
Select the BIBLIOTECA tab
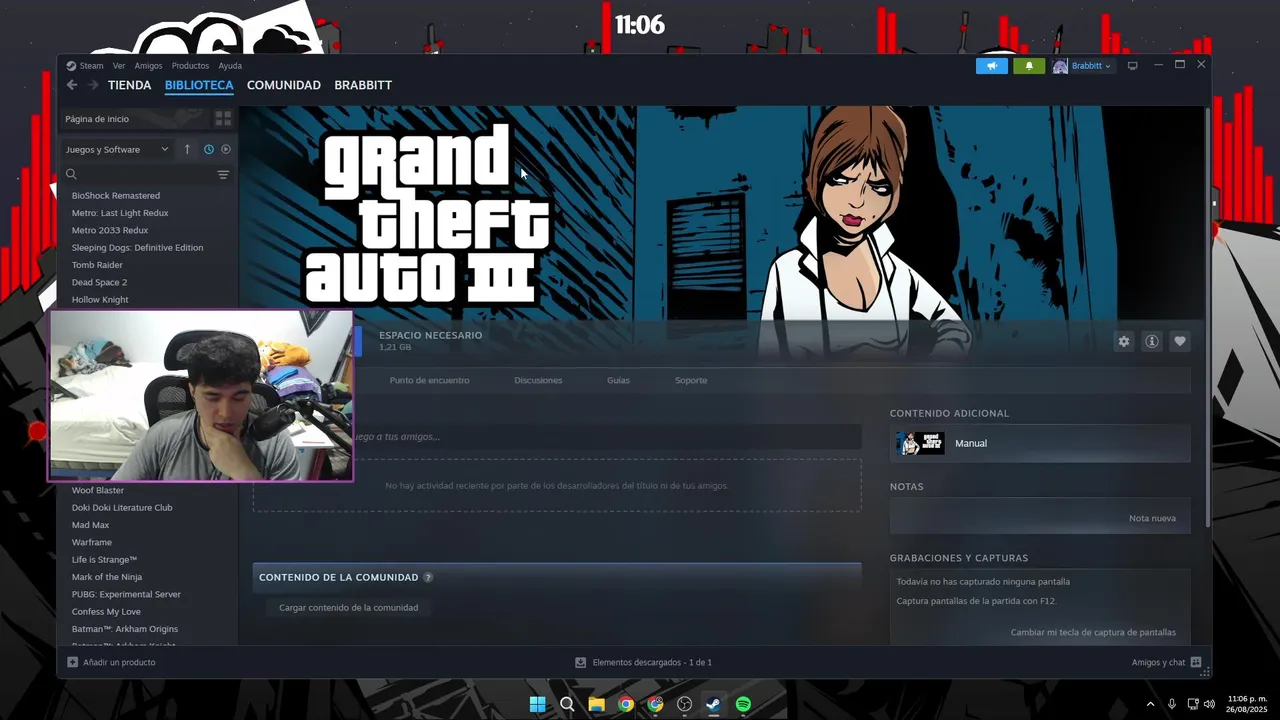coord(199,85)
